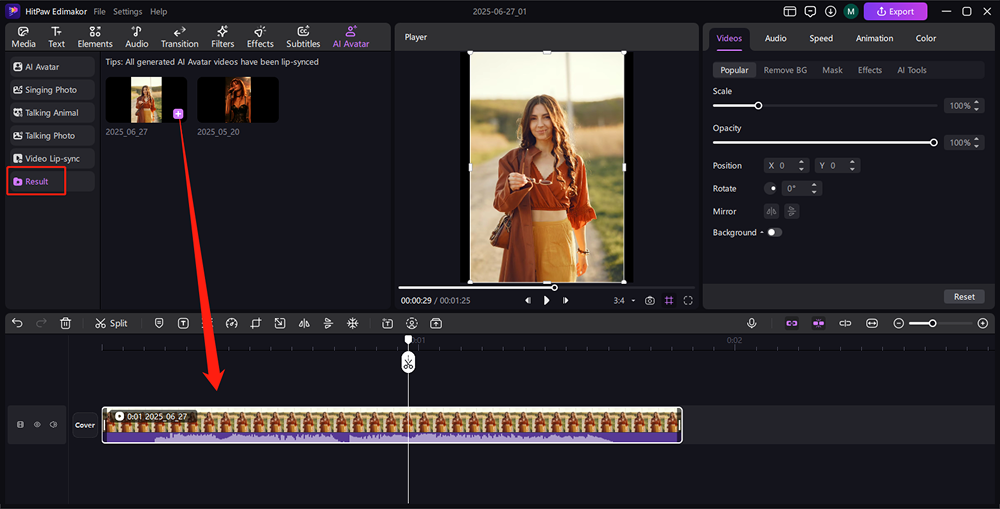Switch to the Color tab
Image resolution: width=1000 pixels, height=509 pixels.
926,38
